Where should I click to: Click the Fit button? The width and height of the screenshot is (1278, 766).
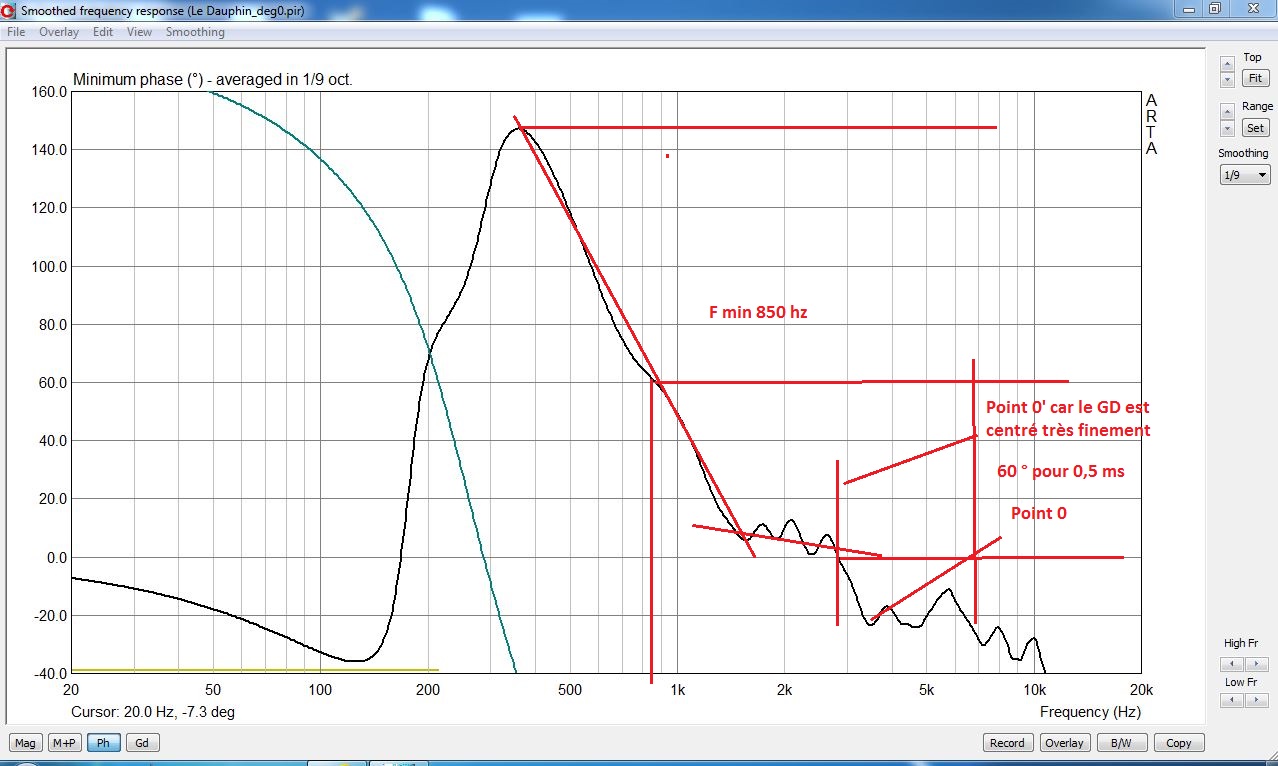(1254, 78)
